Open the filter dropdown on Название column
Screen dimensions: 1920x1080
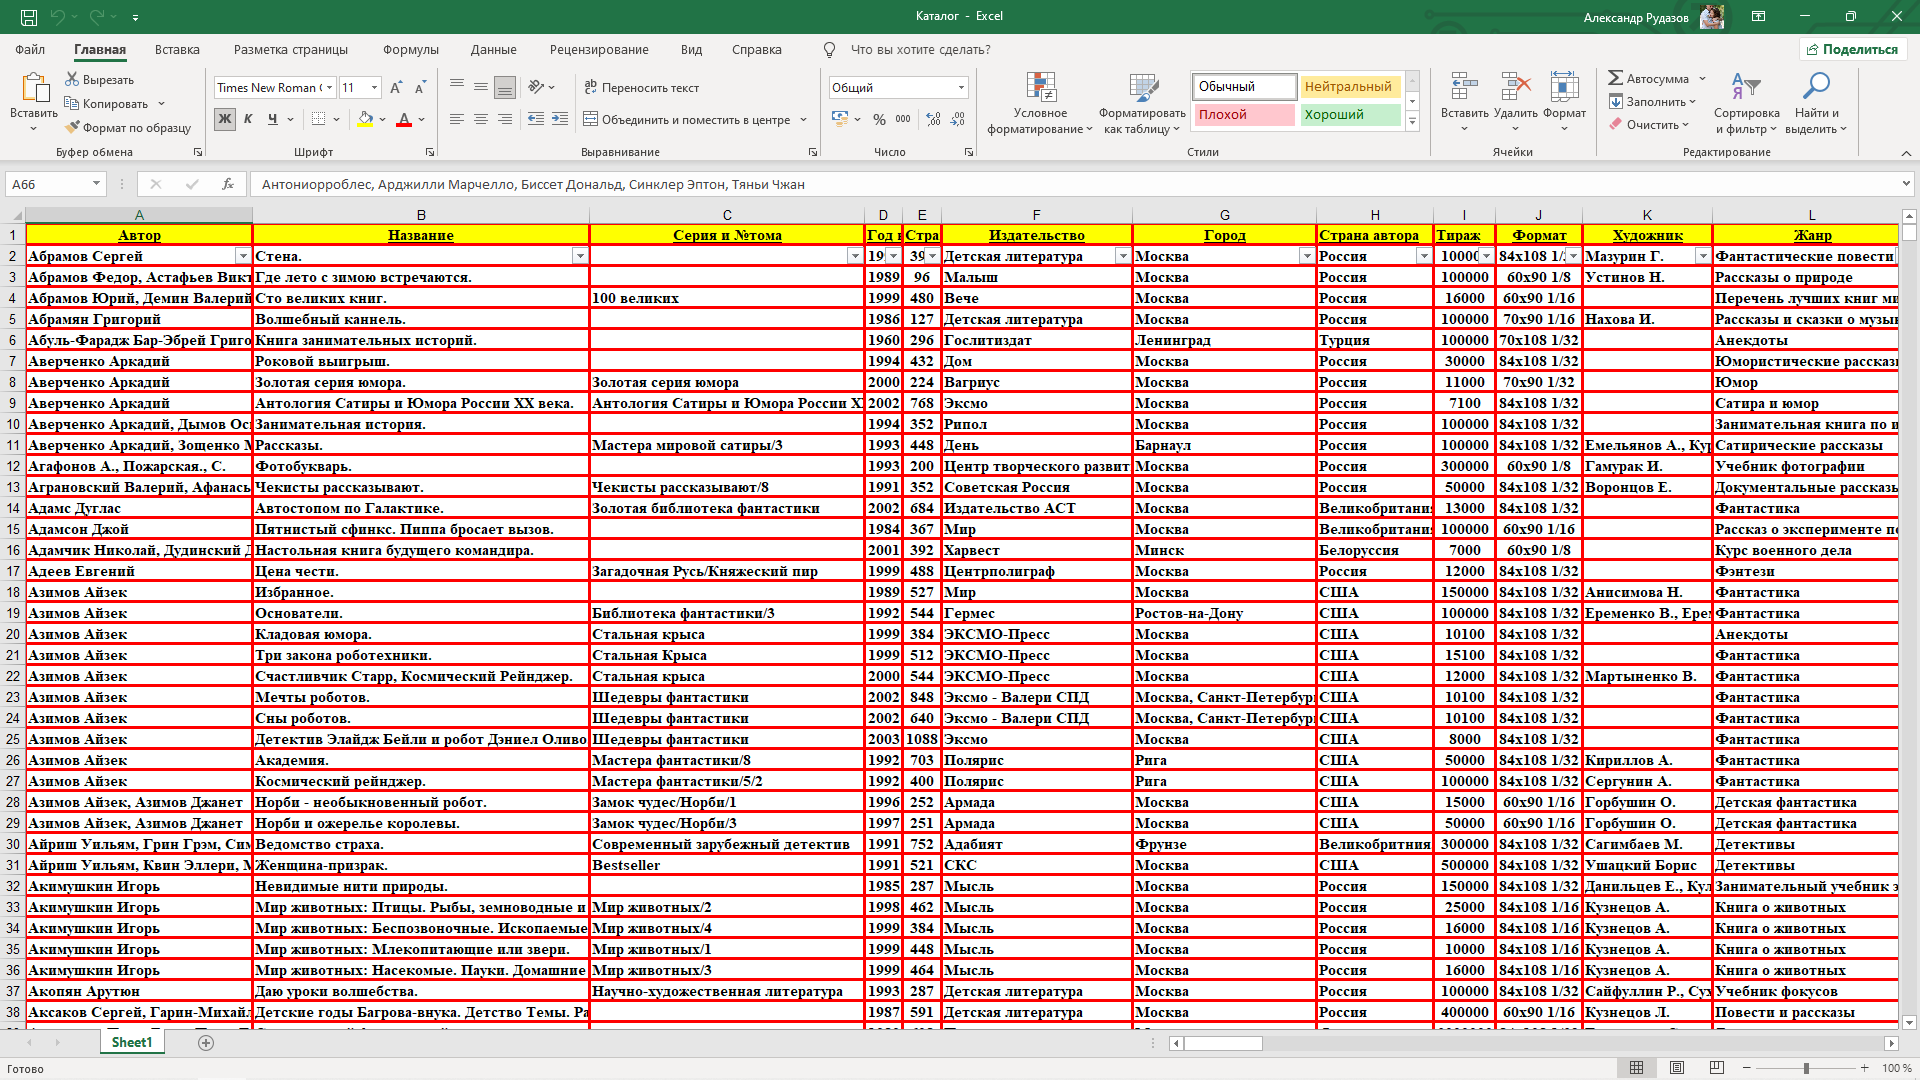coord(580,256)
